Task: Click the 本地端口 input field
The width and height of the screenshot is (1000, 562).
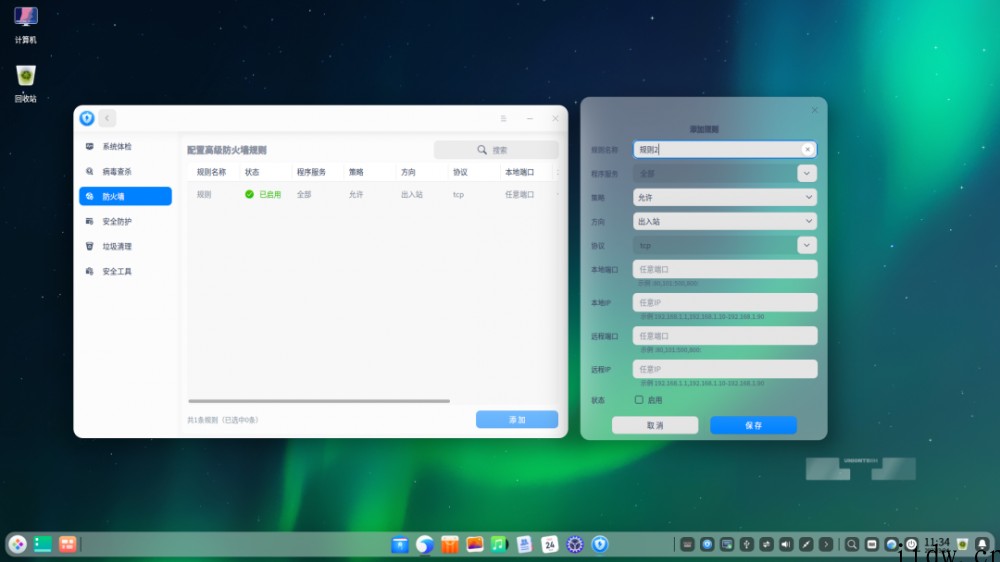Action: 724,269
